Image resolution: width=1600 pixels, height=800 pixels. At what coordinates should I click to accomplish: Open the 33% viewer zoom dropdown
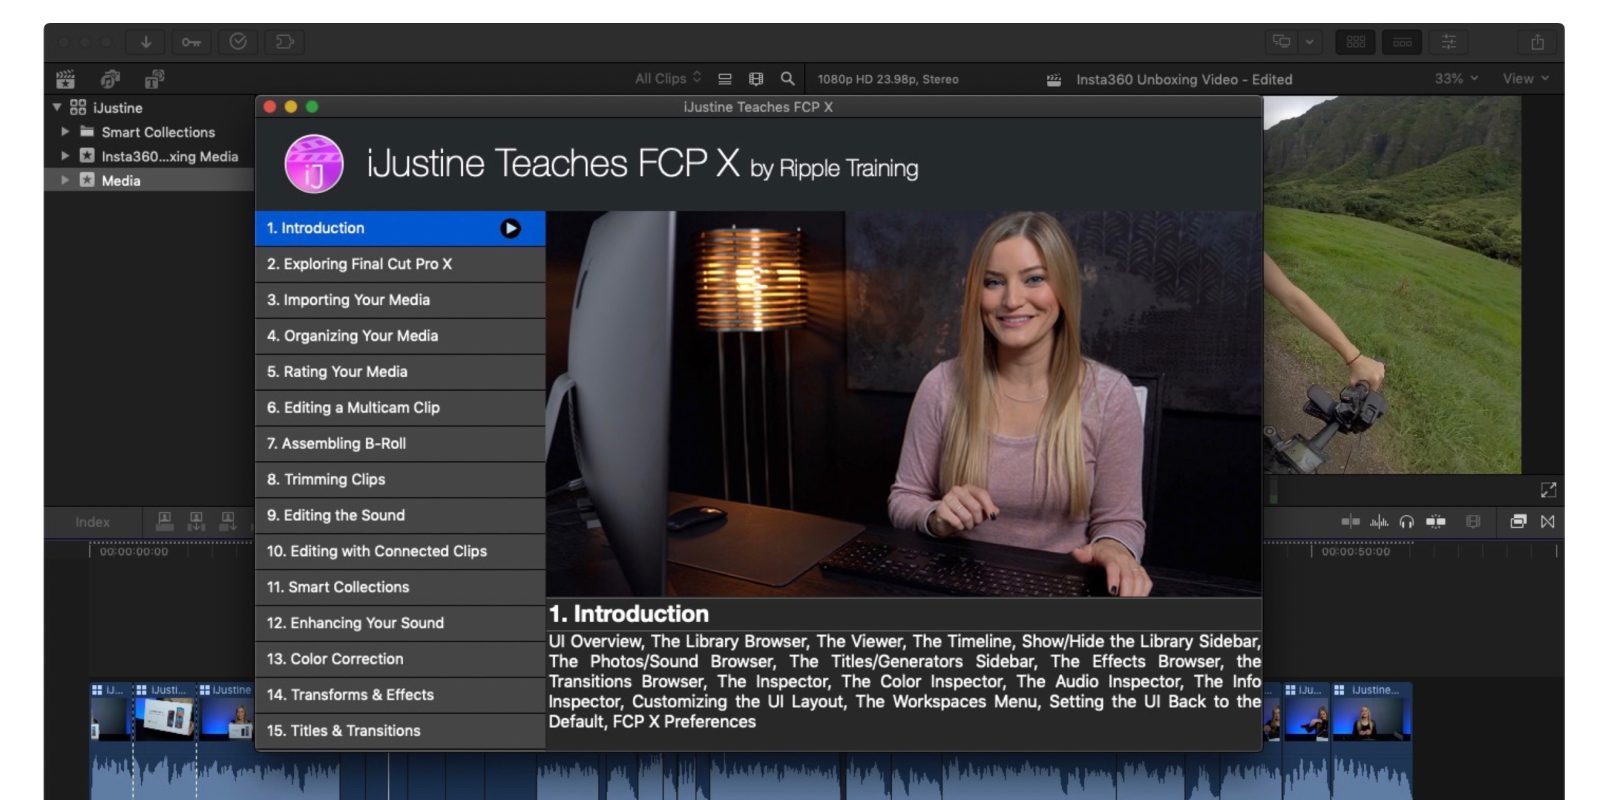(x=1456, y=79)
